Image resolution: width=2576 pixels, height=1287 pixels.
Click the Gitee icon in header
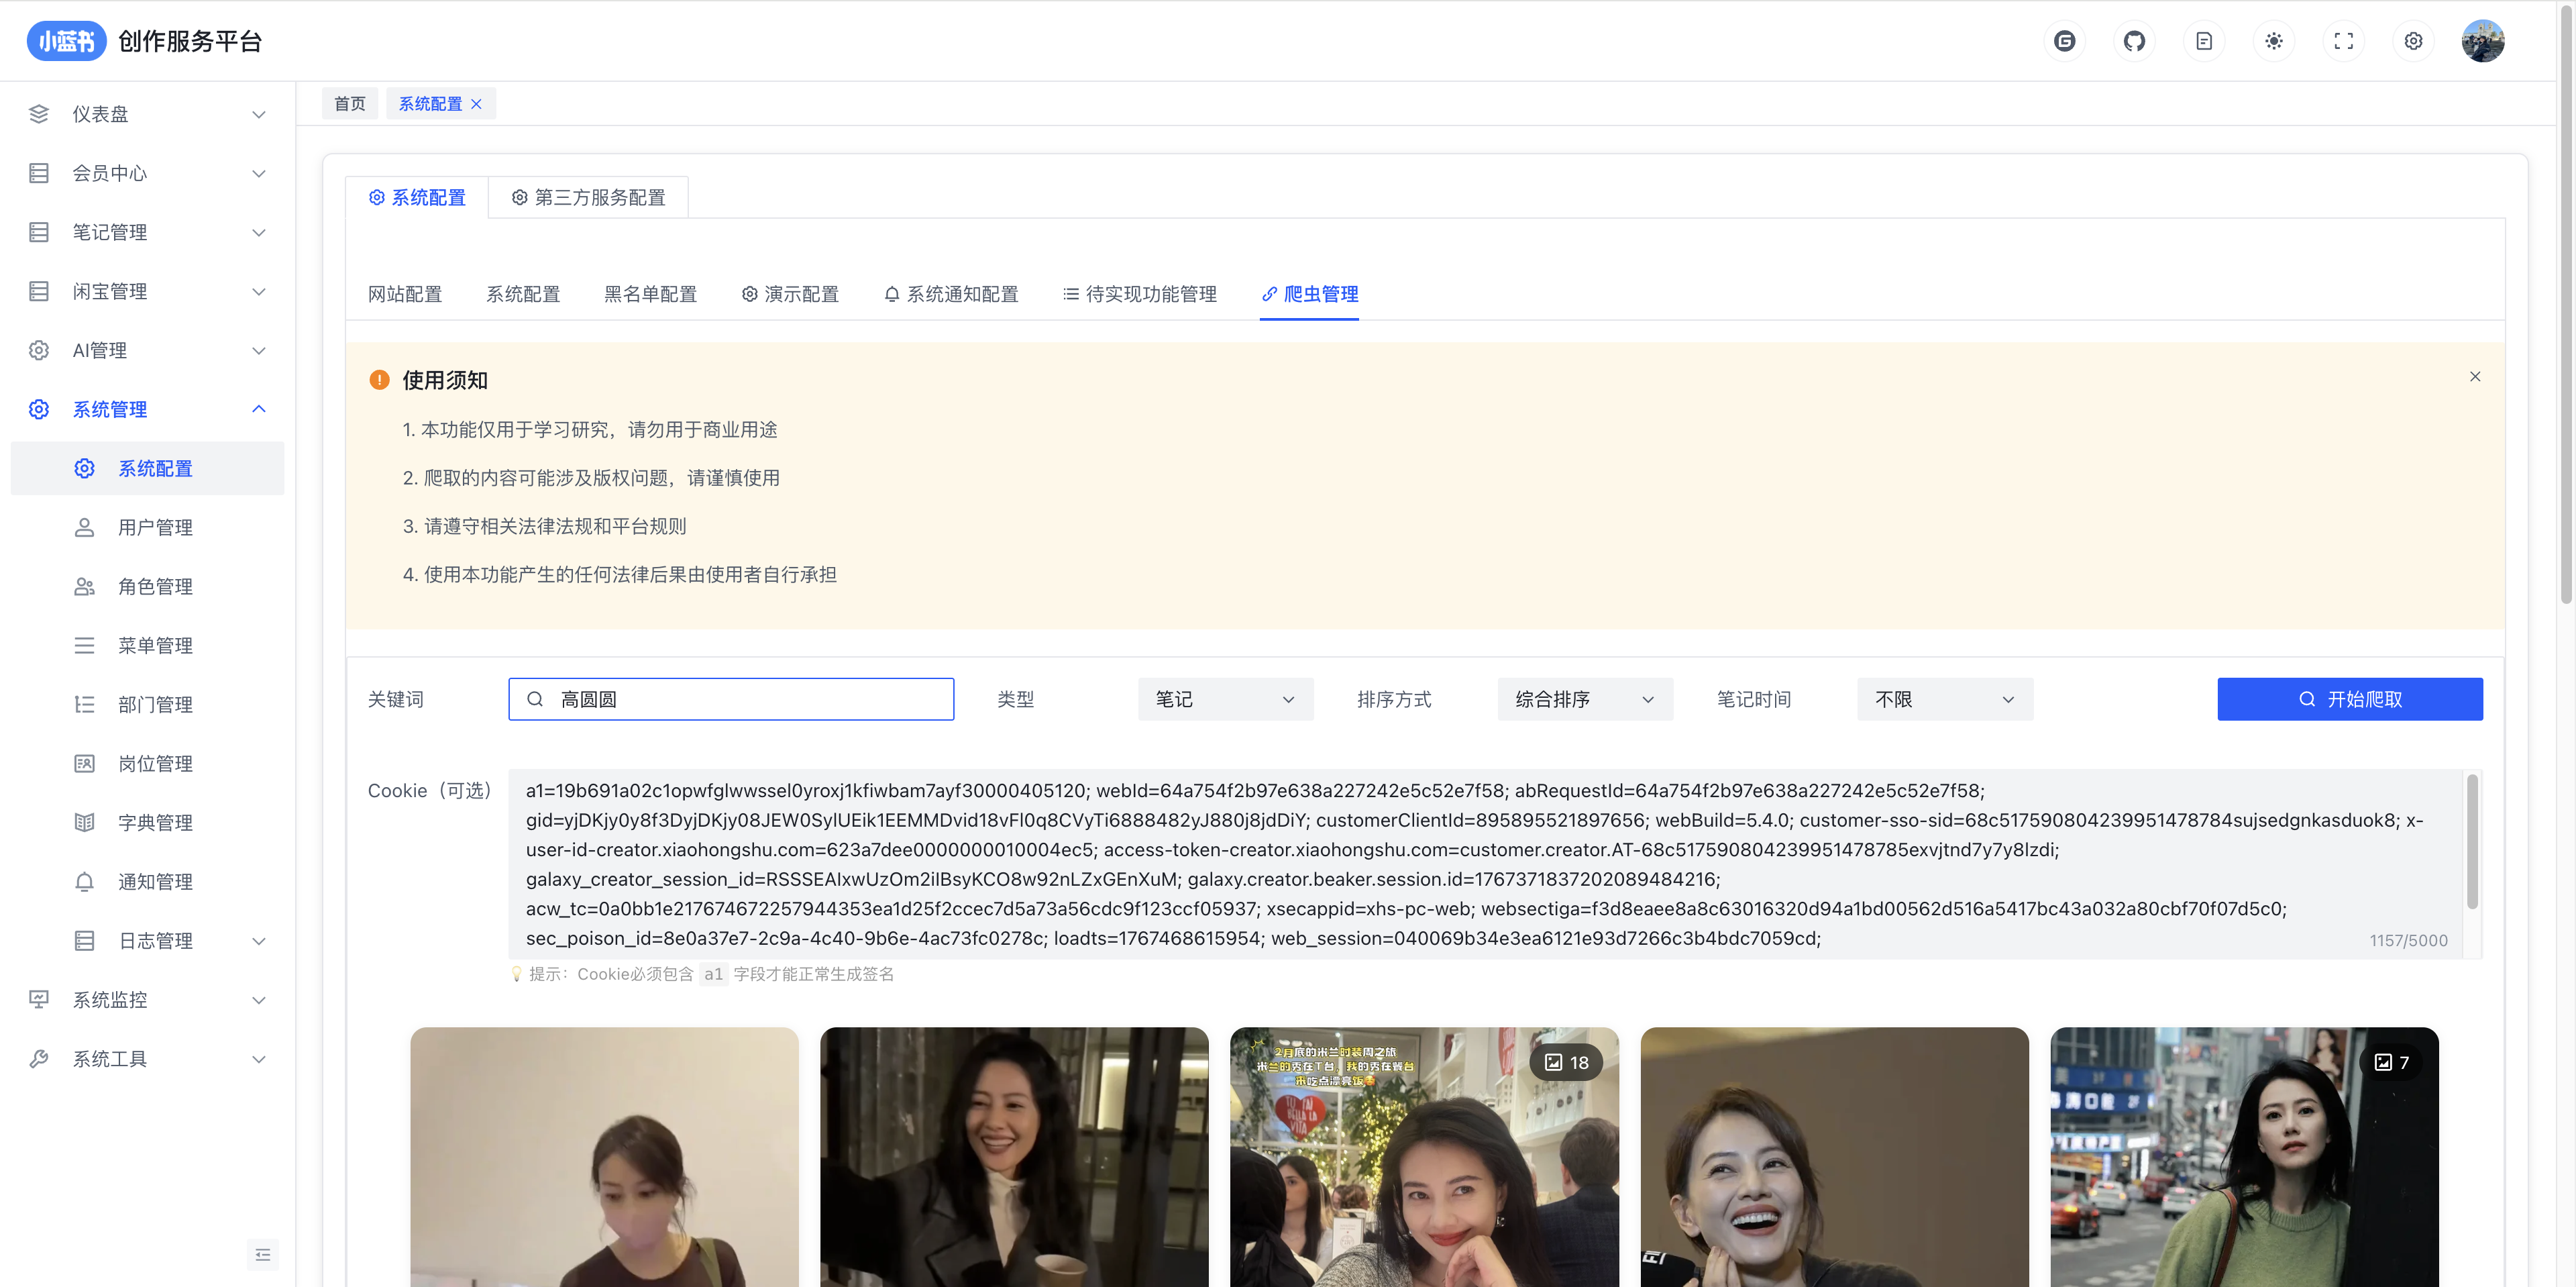2064,41
